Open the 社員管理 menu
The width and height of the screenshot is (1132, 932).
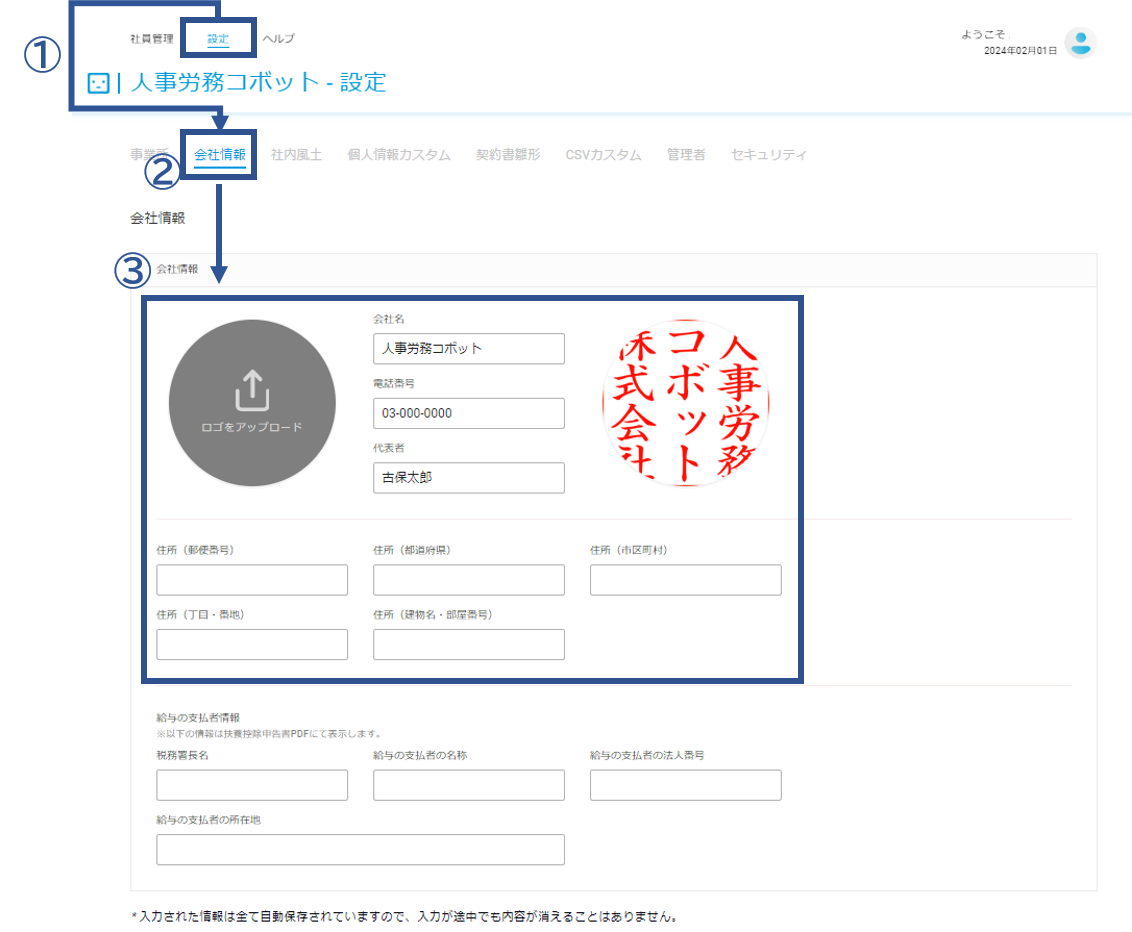click(x=152, y=39)
